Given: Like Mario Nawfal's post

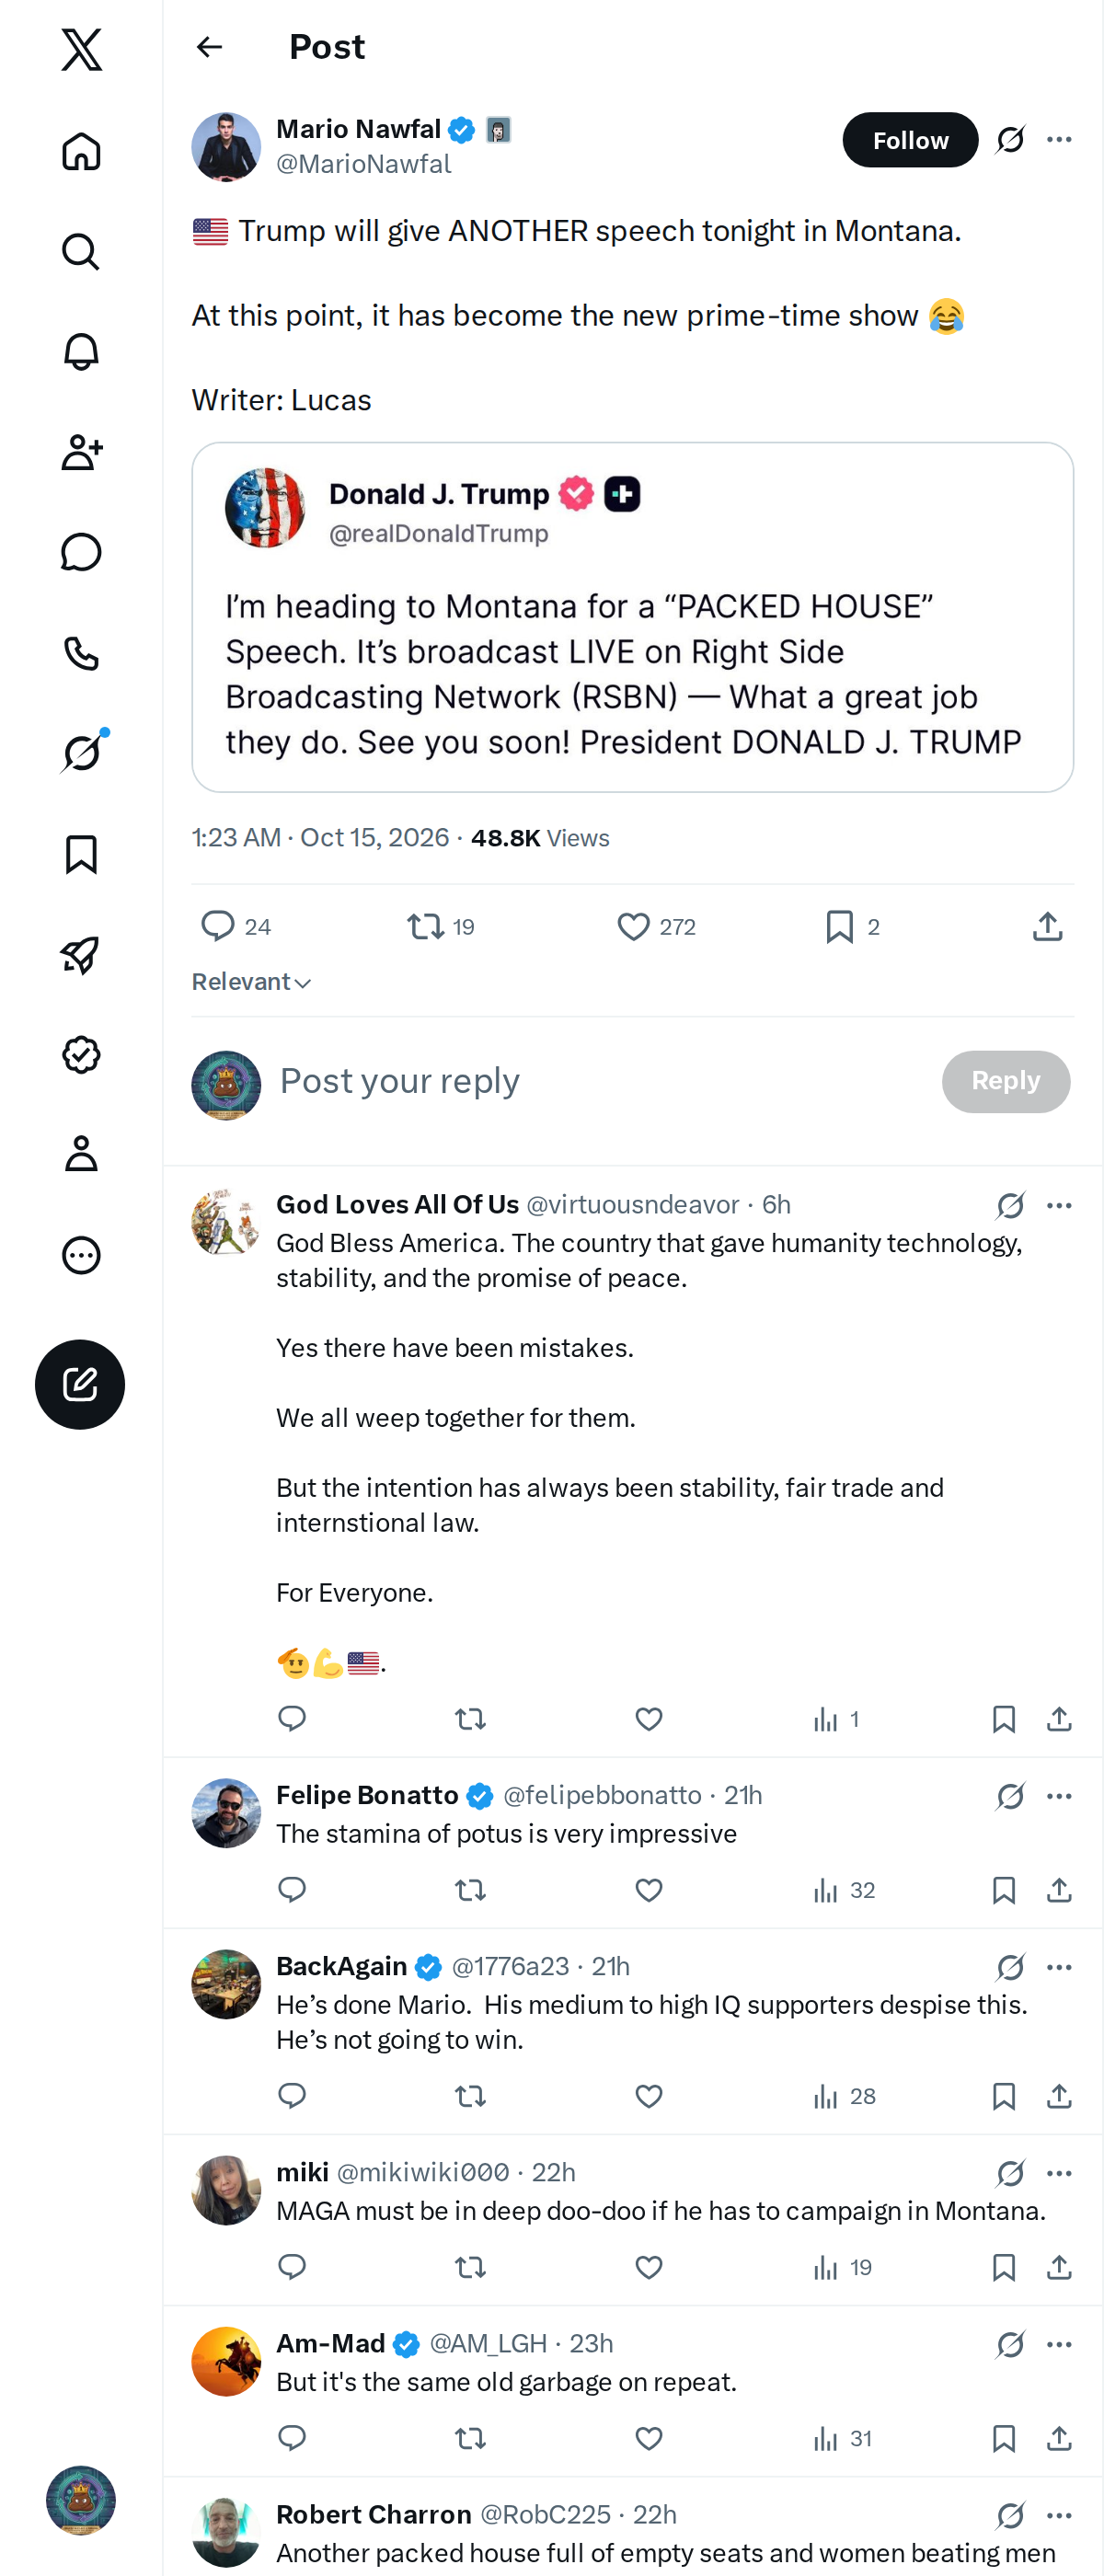Looking at the screenshot, I should pyautogui.click(x=633, y=927).
